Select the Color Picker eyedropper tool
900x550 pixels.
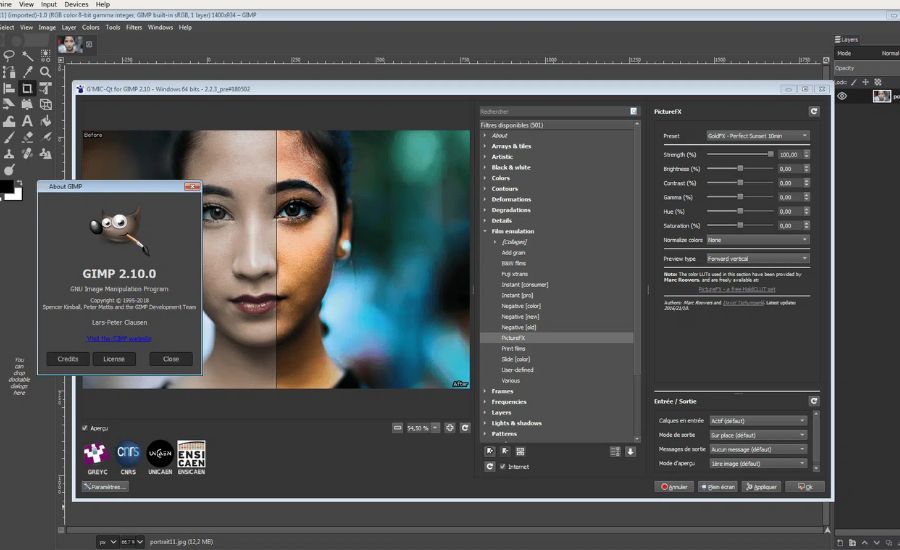tap(27, 72)
